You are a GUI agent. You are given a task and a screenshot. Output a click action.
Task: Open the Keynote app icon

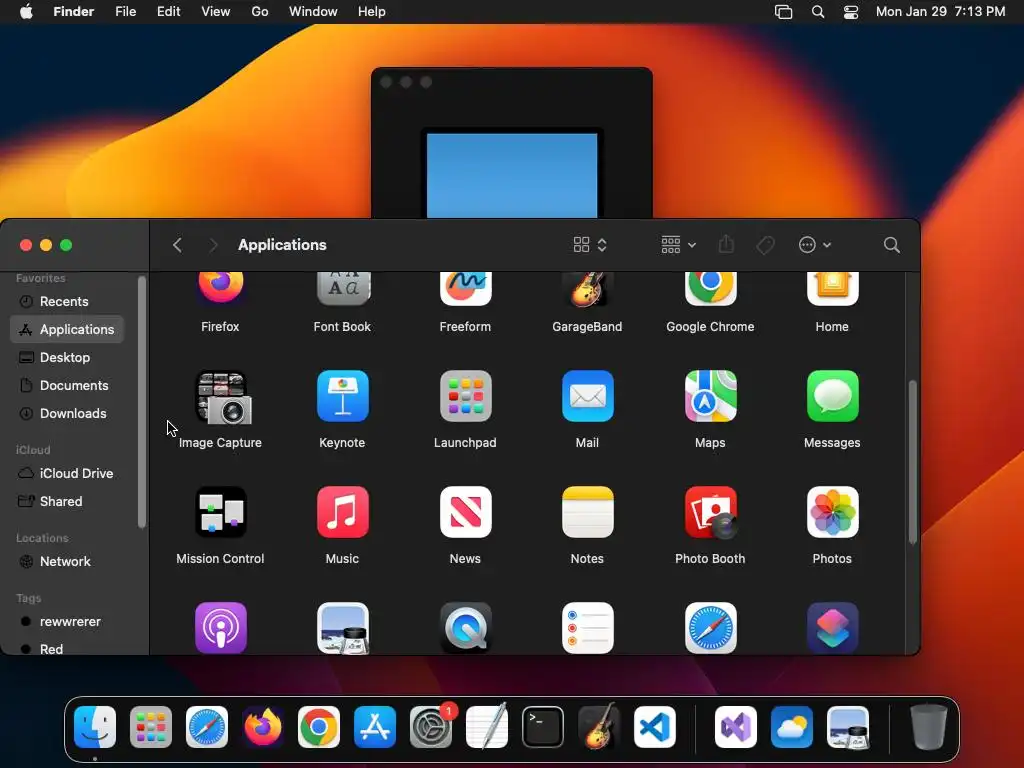(343, 396)
